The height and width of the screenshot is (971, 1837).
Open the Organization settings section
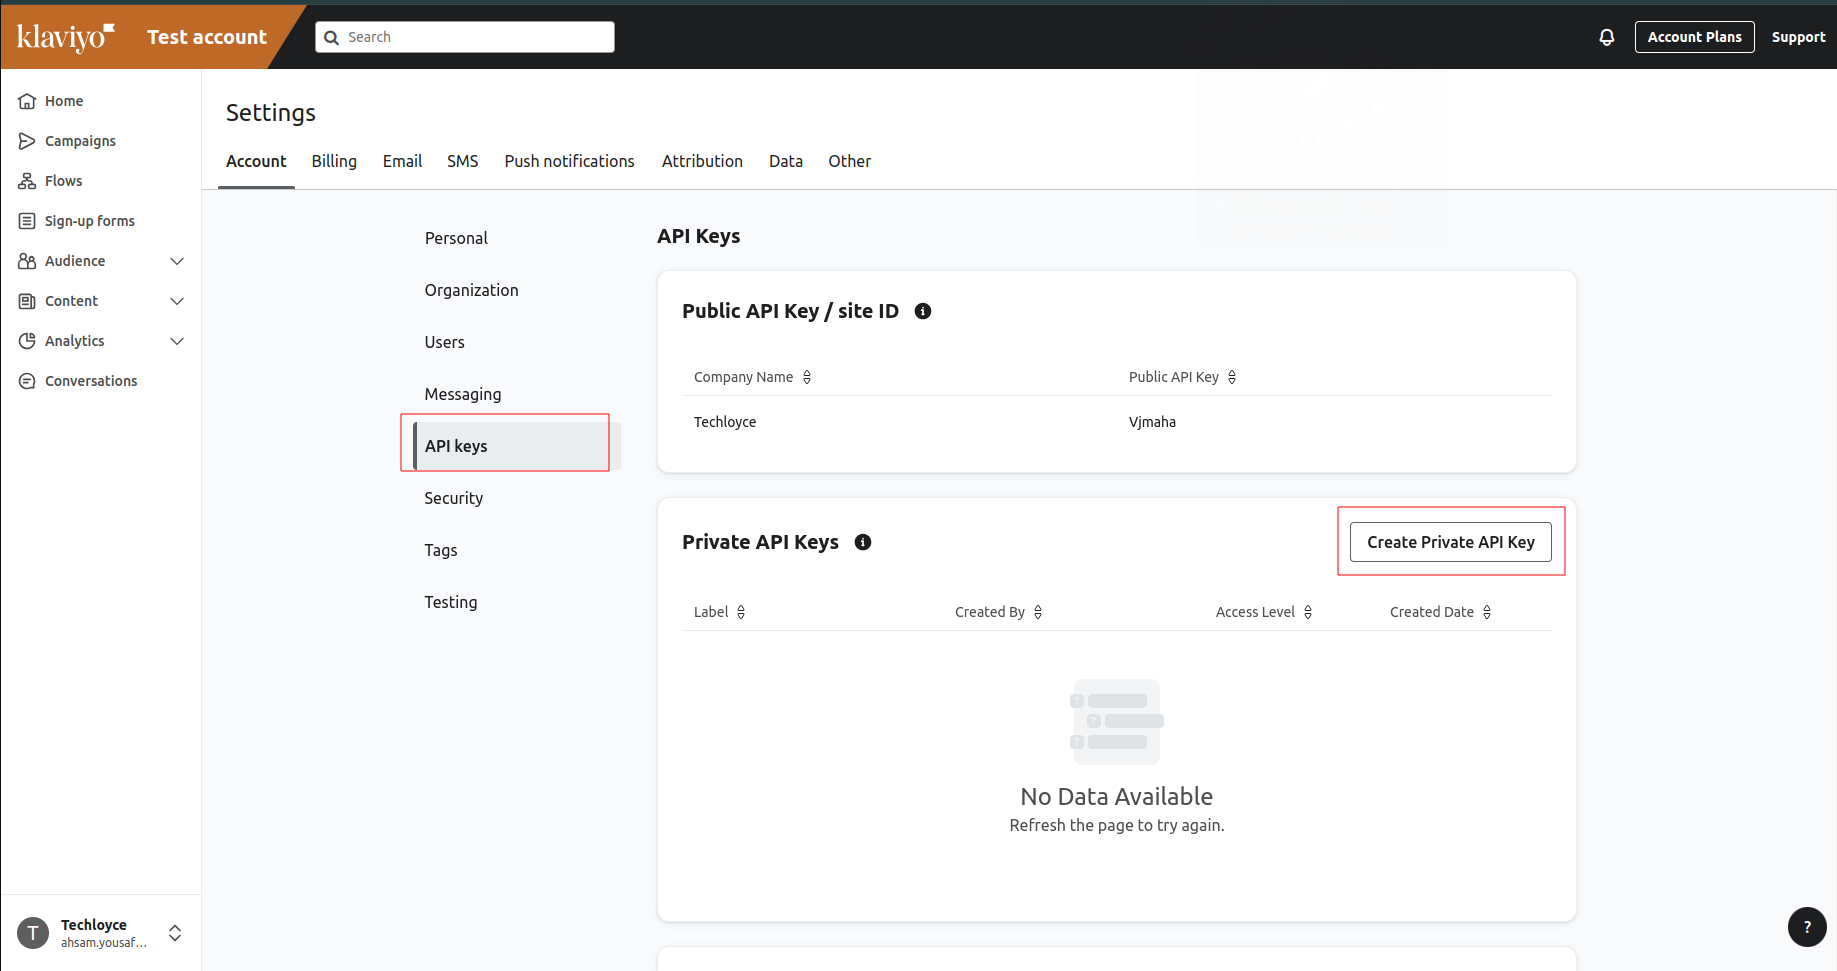[471, 290]
